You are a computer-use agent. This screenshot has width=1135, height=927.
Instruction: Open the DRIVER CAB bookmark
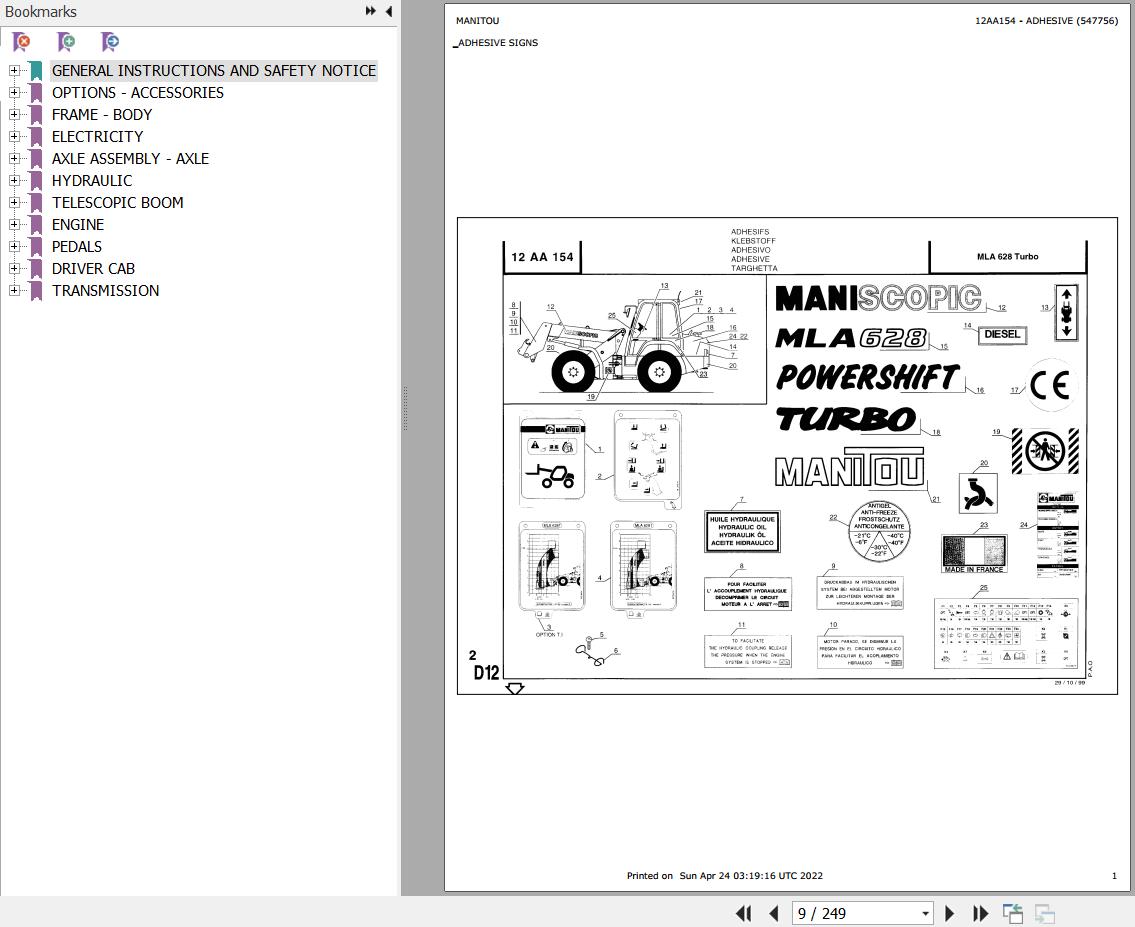pyautogui.click(x=93, y=268)
